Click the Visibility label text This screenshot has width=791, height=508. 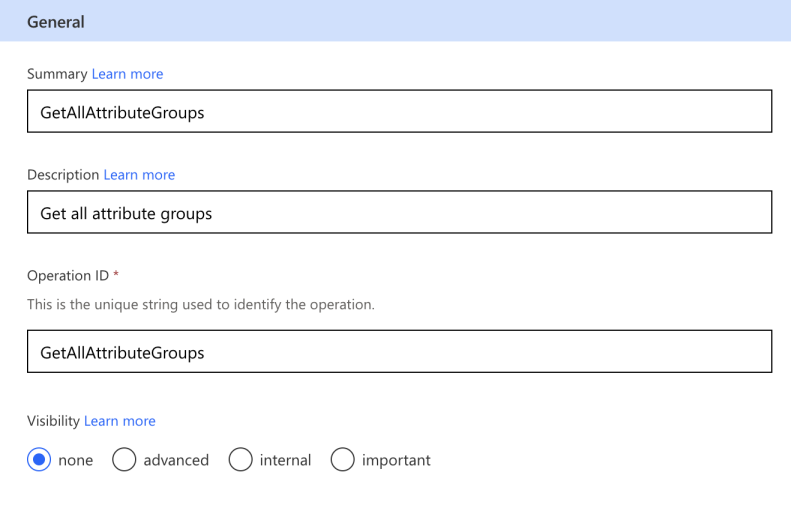[53, 421]
